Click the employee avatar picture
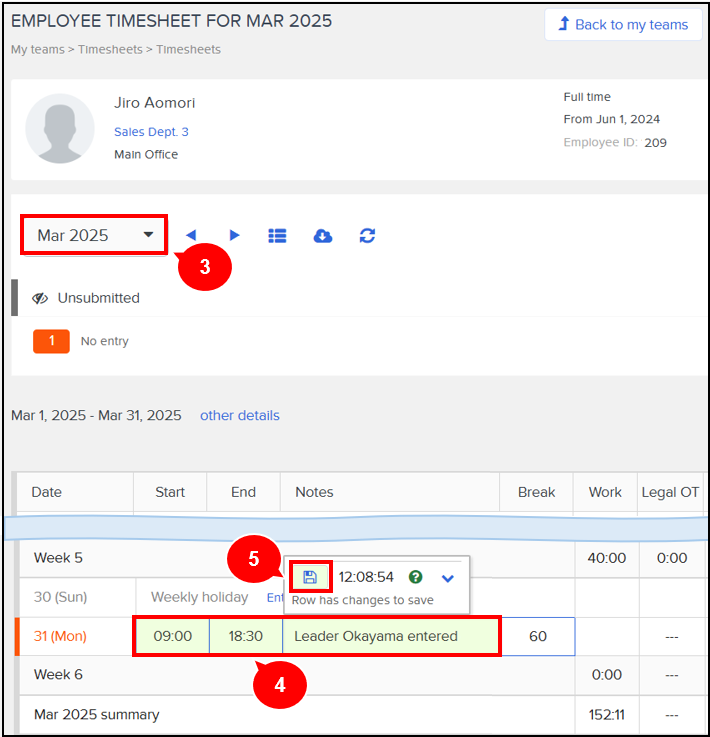This screenshot has width=710, height=737. point(60,128)
